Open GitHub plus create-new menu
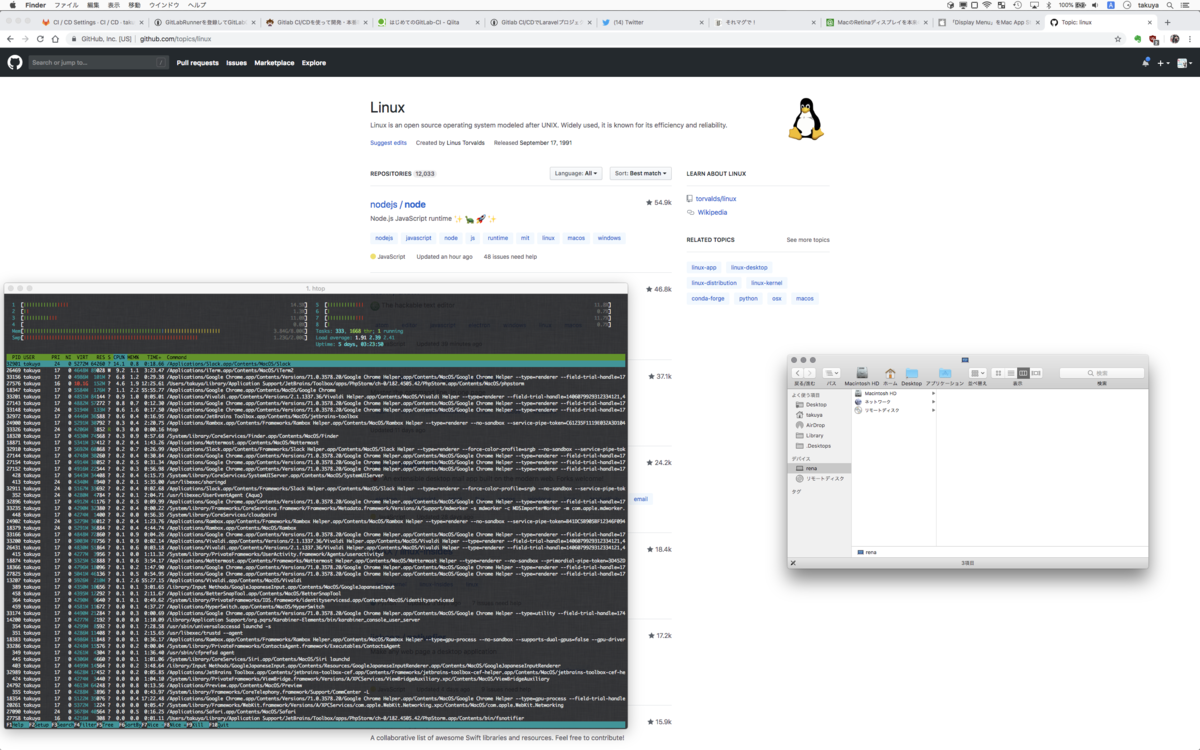Viewport: 1200px width, 750px height. click(1163, 62)
